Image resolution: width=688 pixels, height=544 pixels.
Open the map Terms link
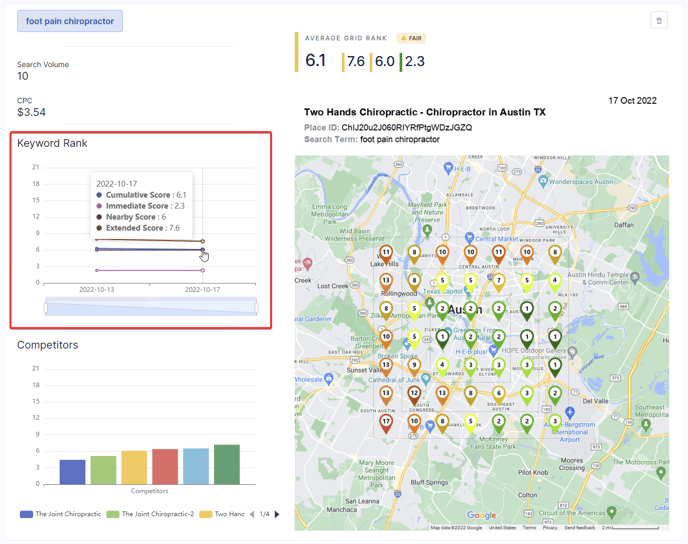point(529,527)
